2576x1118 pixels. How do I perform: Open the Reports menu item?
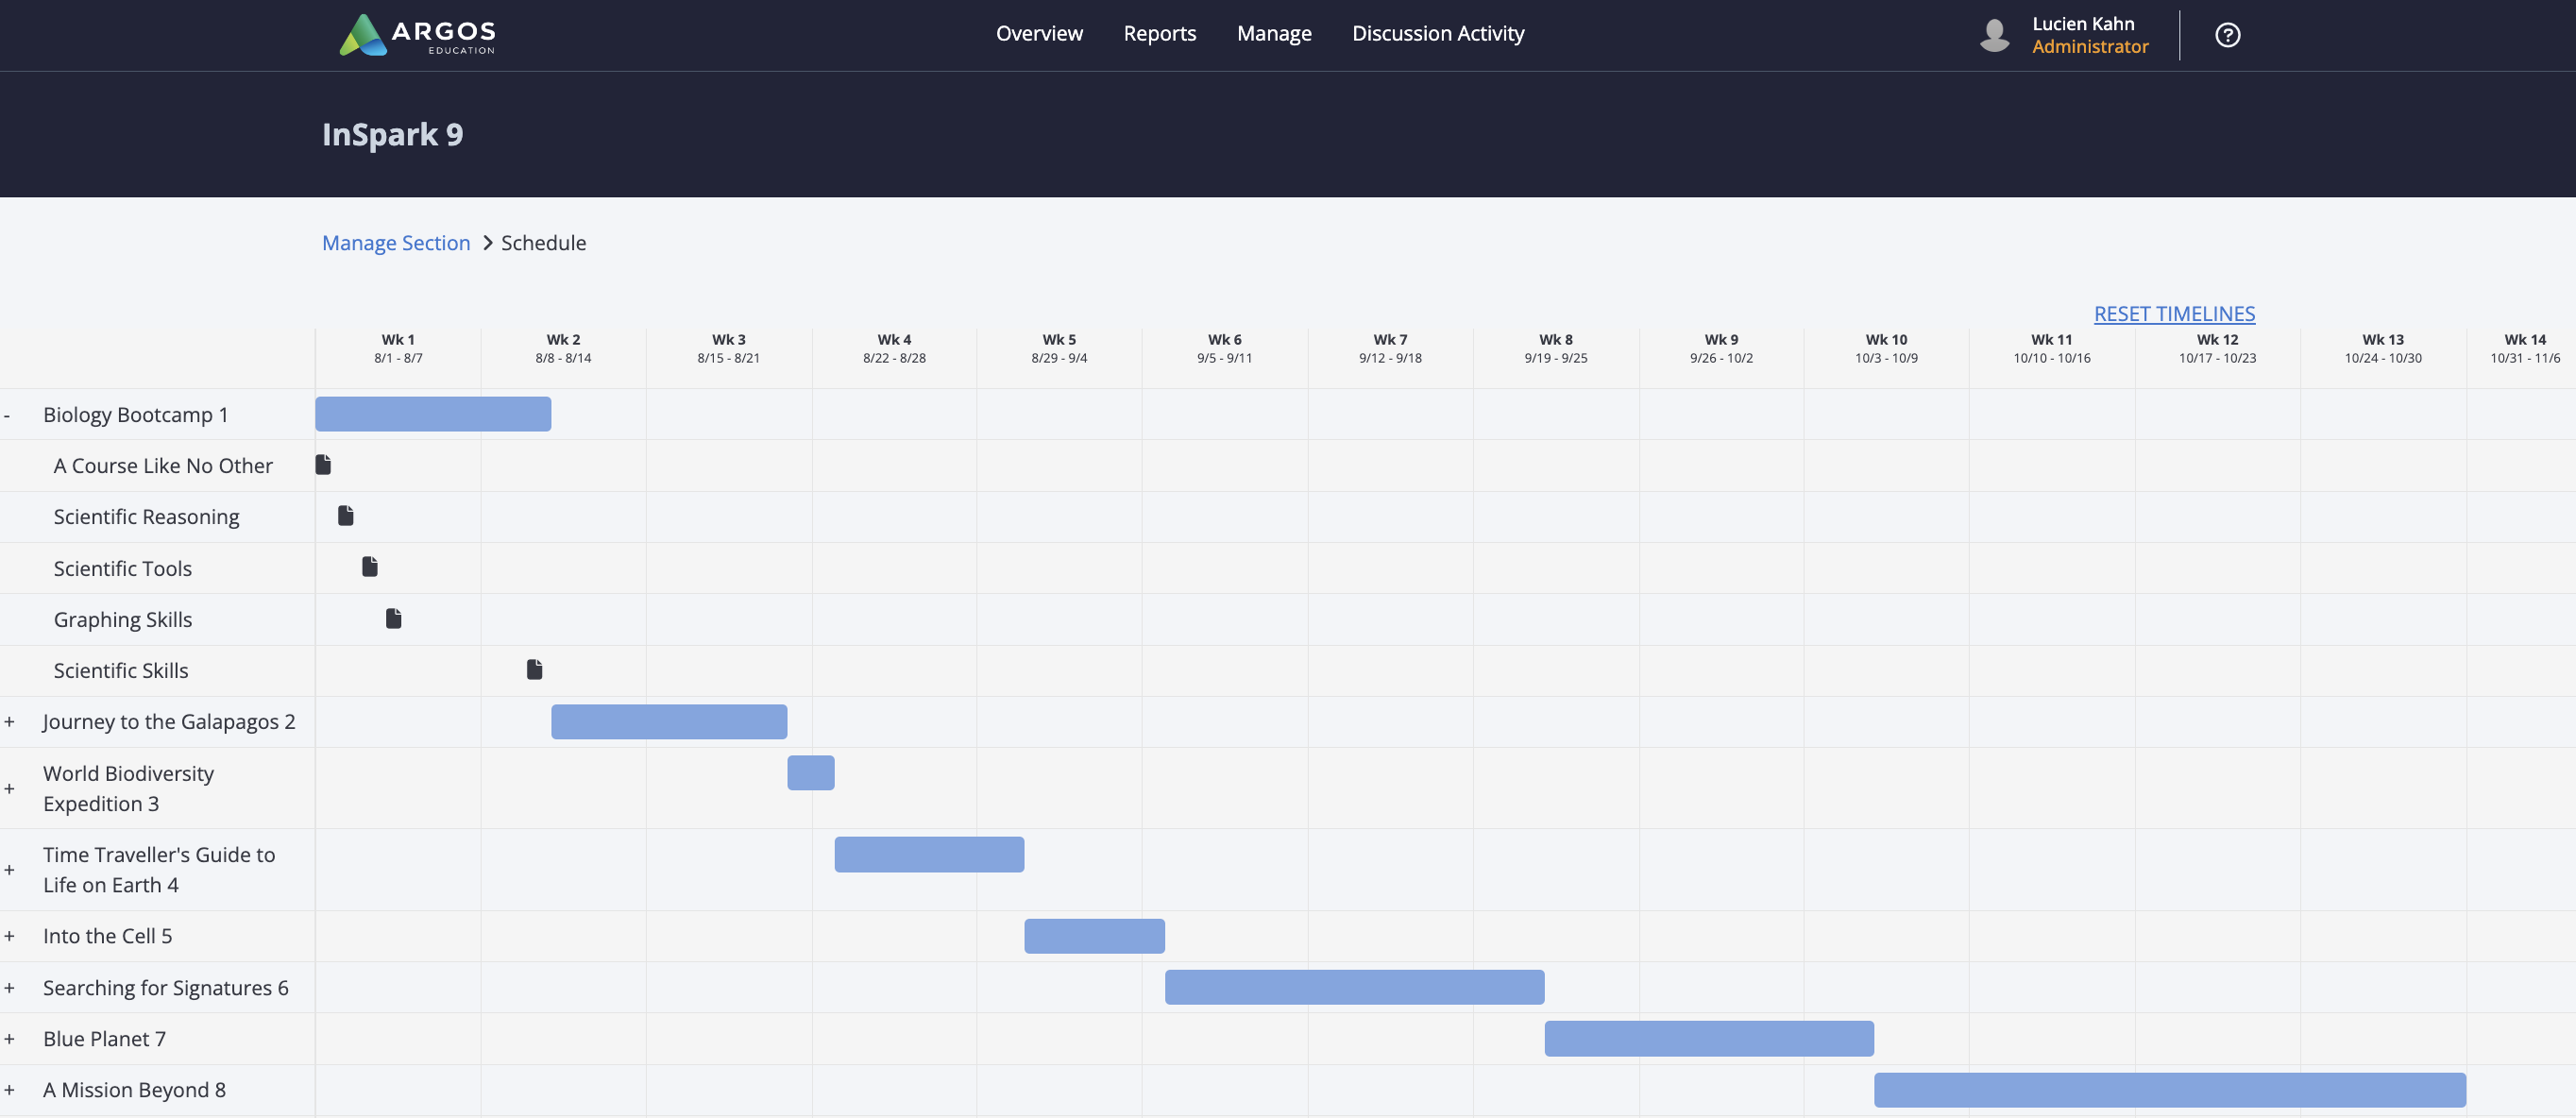click(1159, 33)
